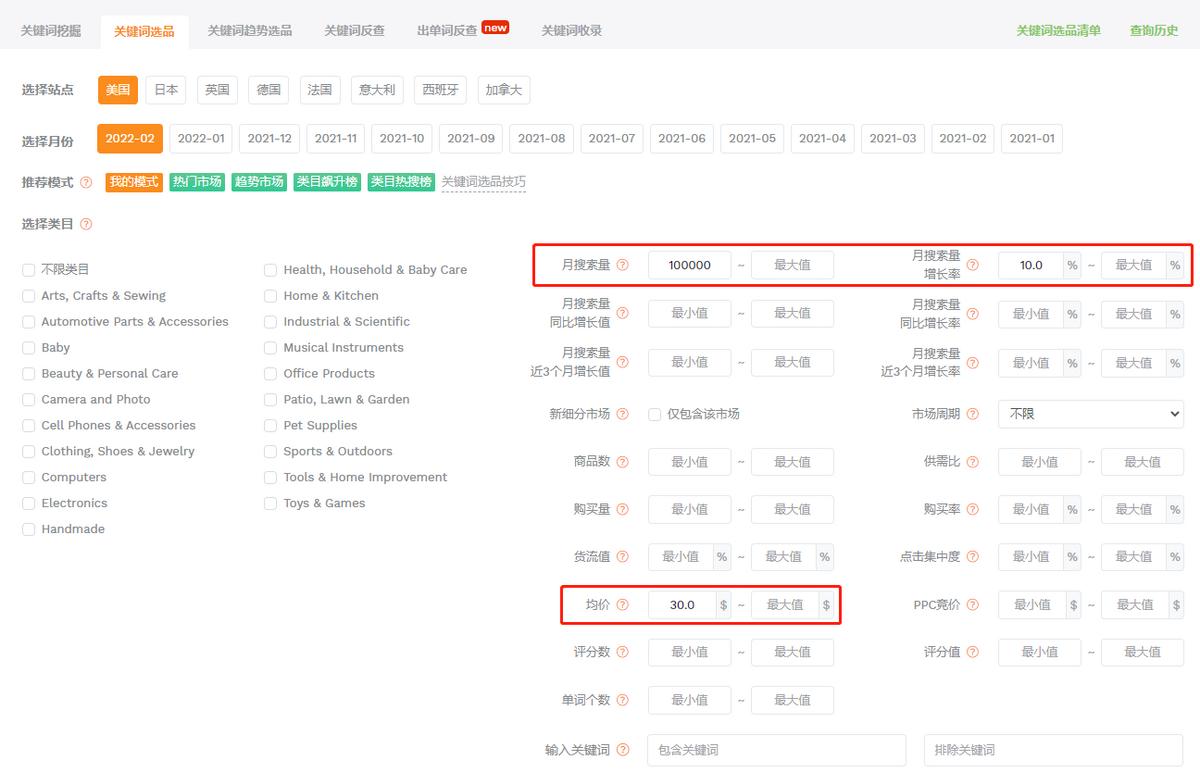
Task: Click the help icon beside 均价
Action: coord(624,604)
